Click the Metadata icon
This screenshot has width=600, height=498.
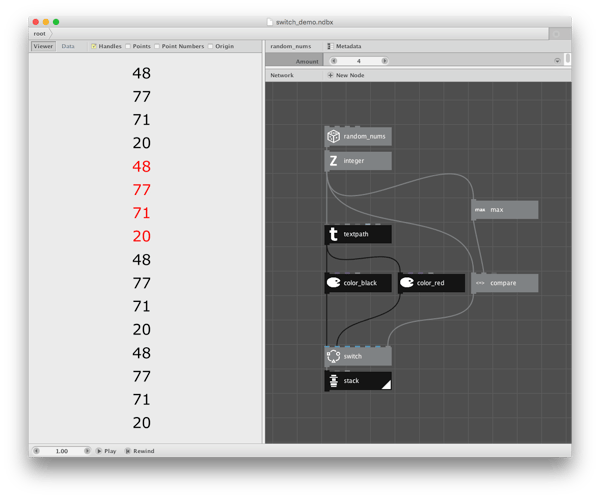coord(329,46)
